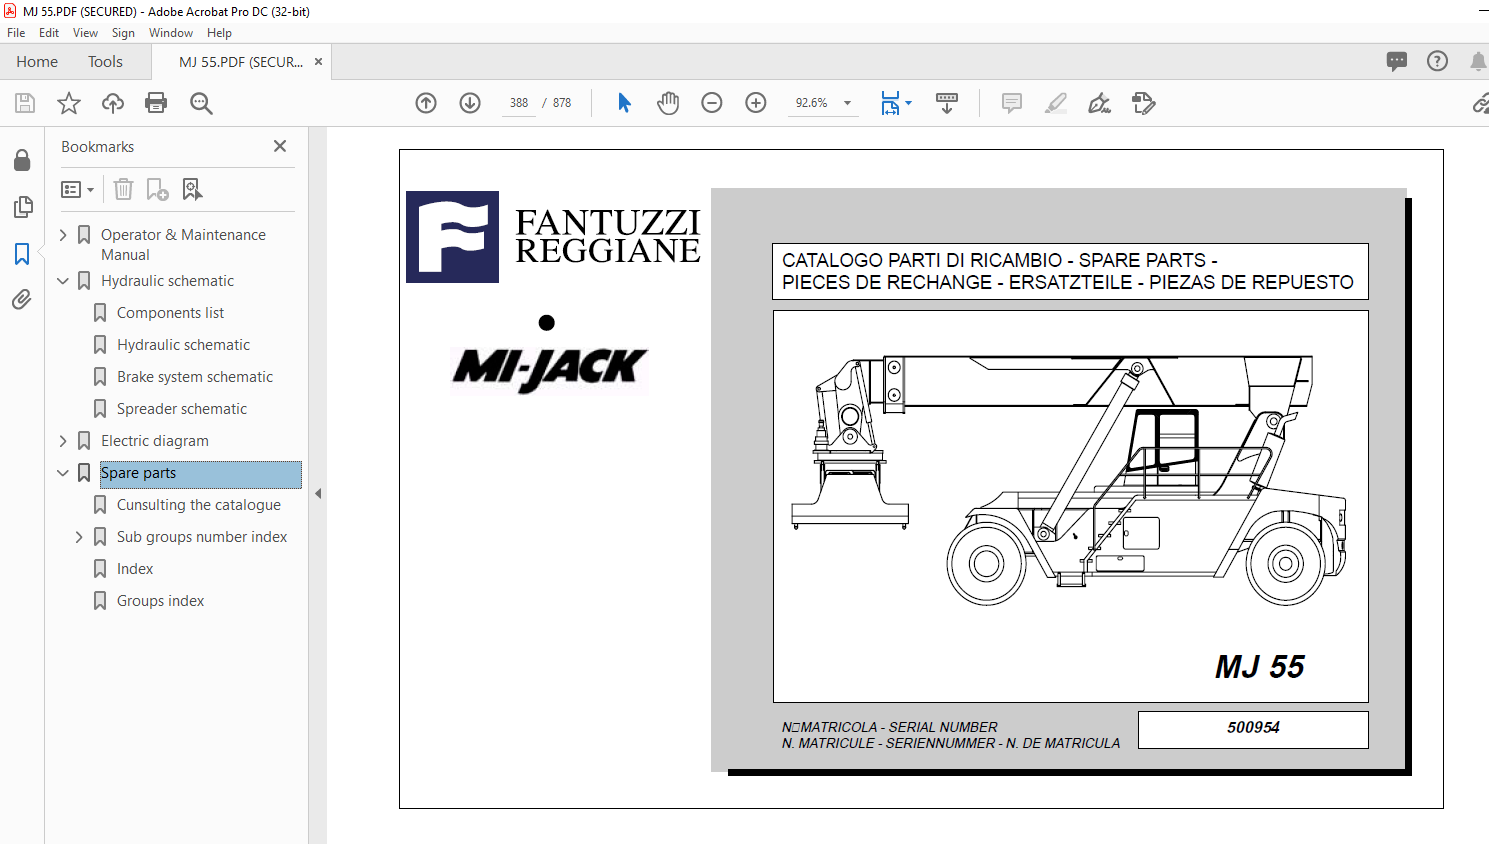
Task: Switch to the Tools tab
Action: click(105, 62)
